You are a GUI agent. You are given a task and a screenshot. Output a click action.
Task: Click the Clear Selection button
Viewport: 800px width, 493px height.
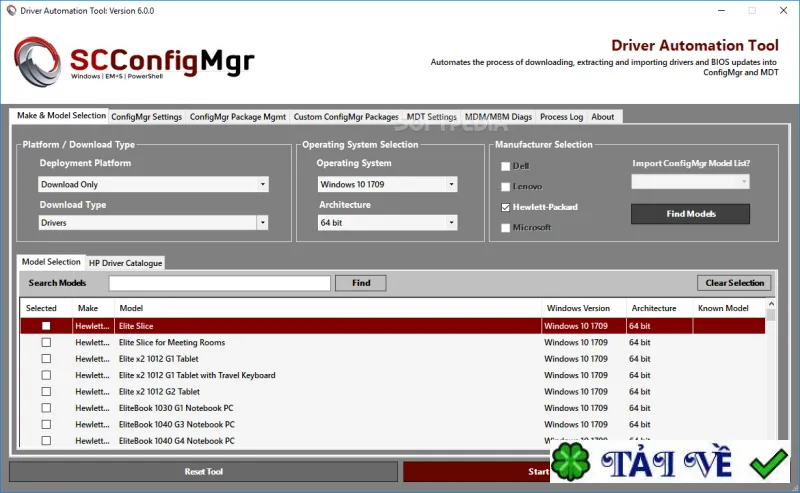point(734,283)
